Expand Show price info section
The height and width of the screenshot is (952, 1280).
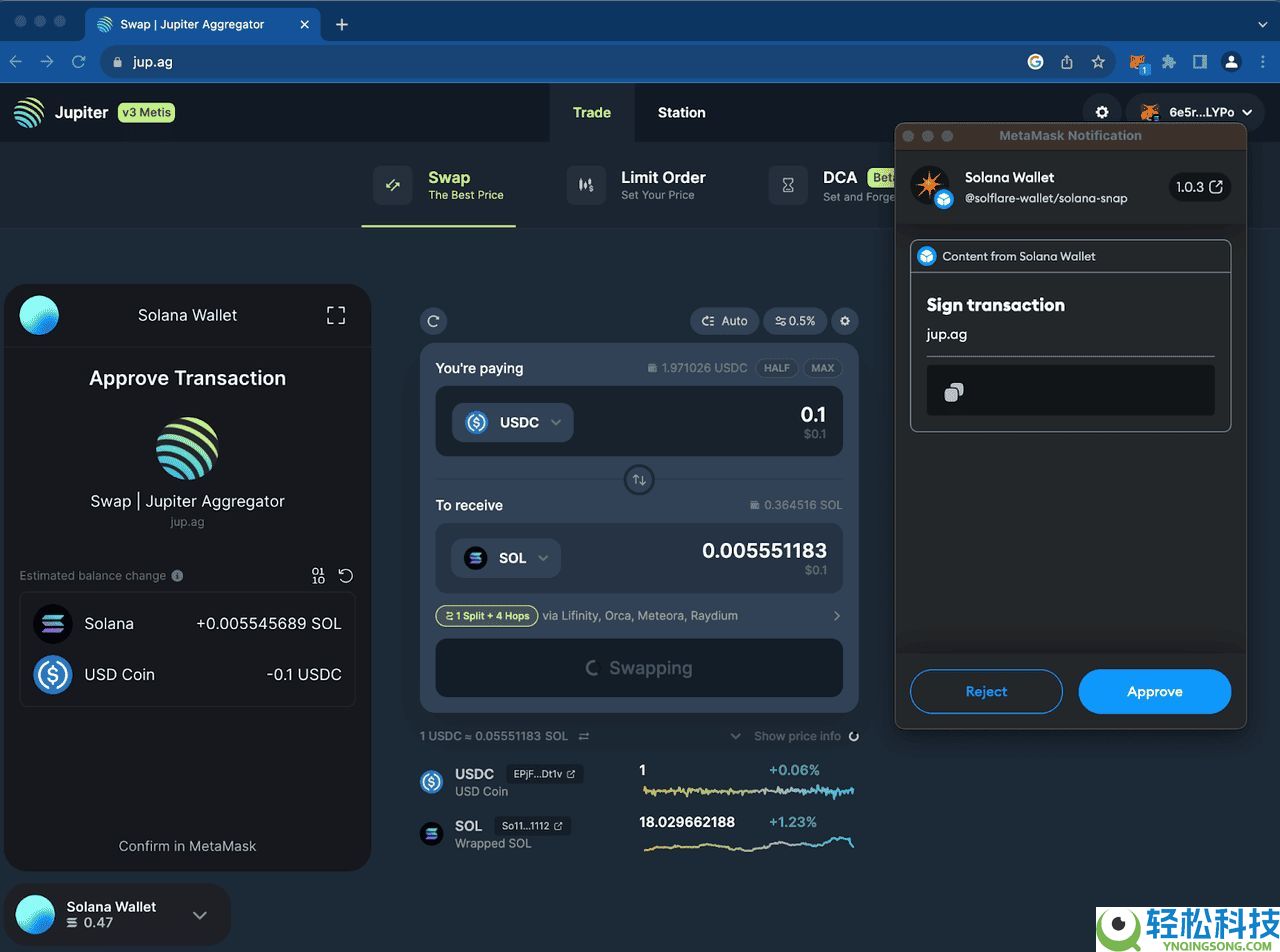(795, 736)
